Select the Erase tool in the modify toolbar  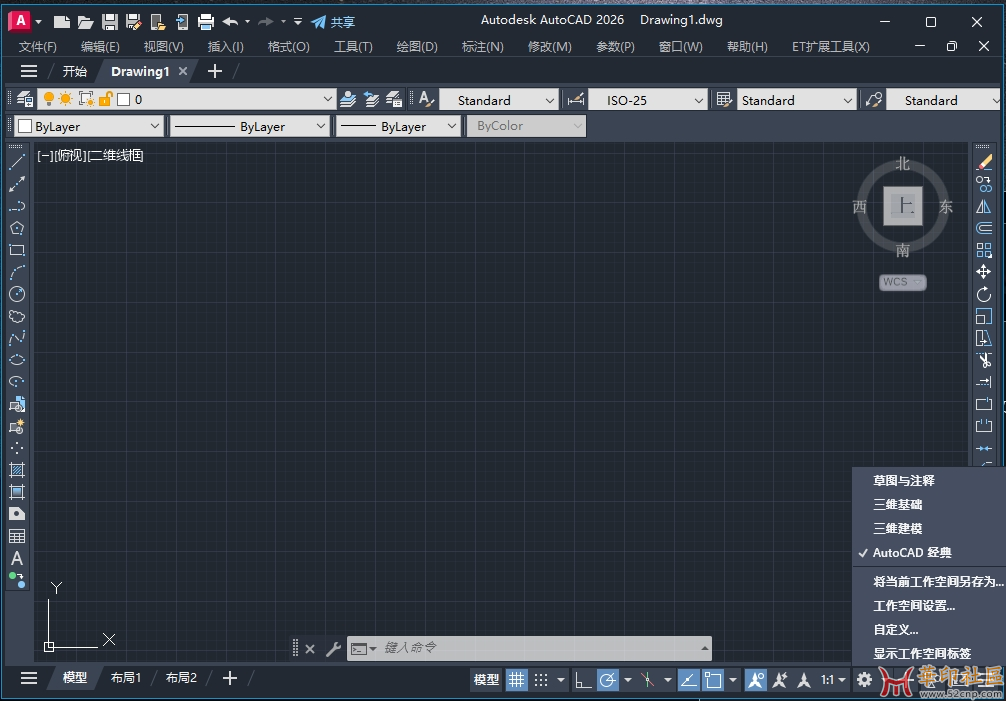984,162
